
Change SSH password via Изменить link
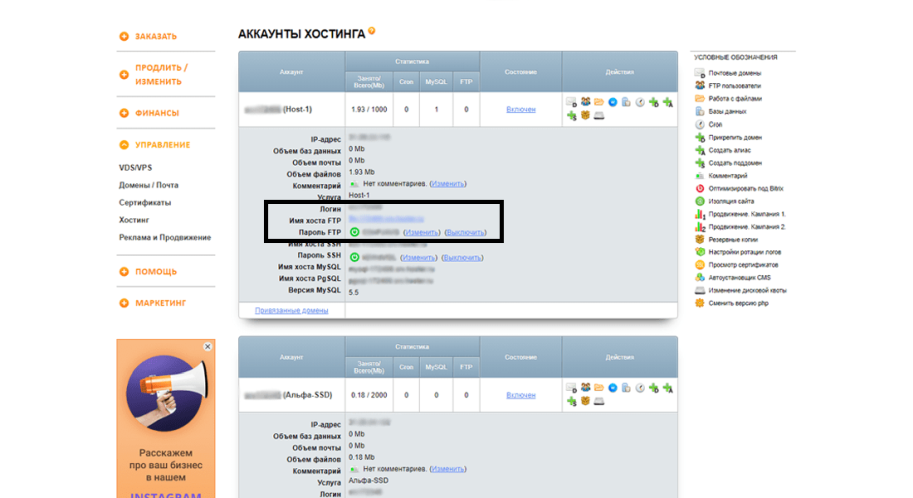418,257
